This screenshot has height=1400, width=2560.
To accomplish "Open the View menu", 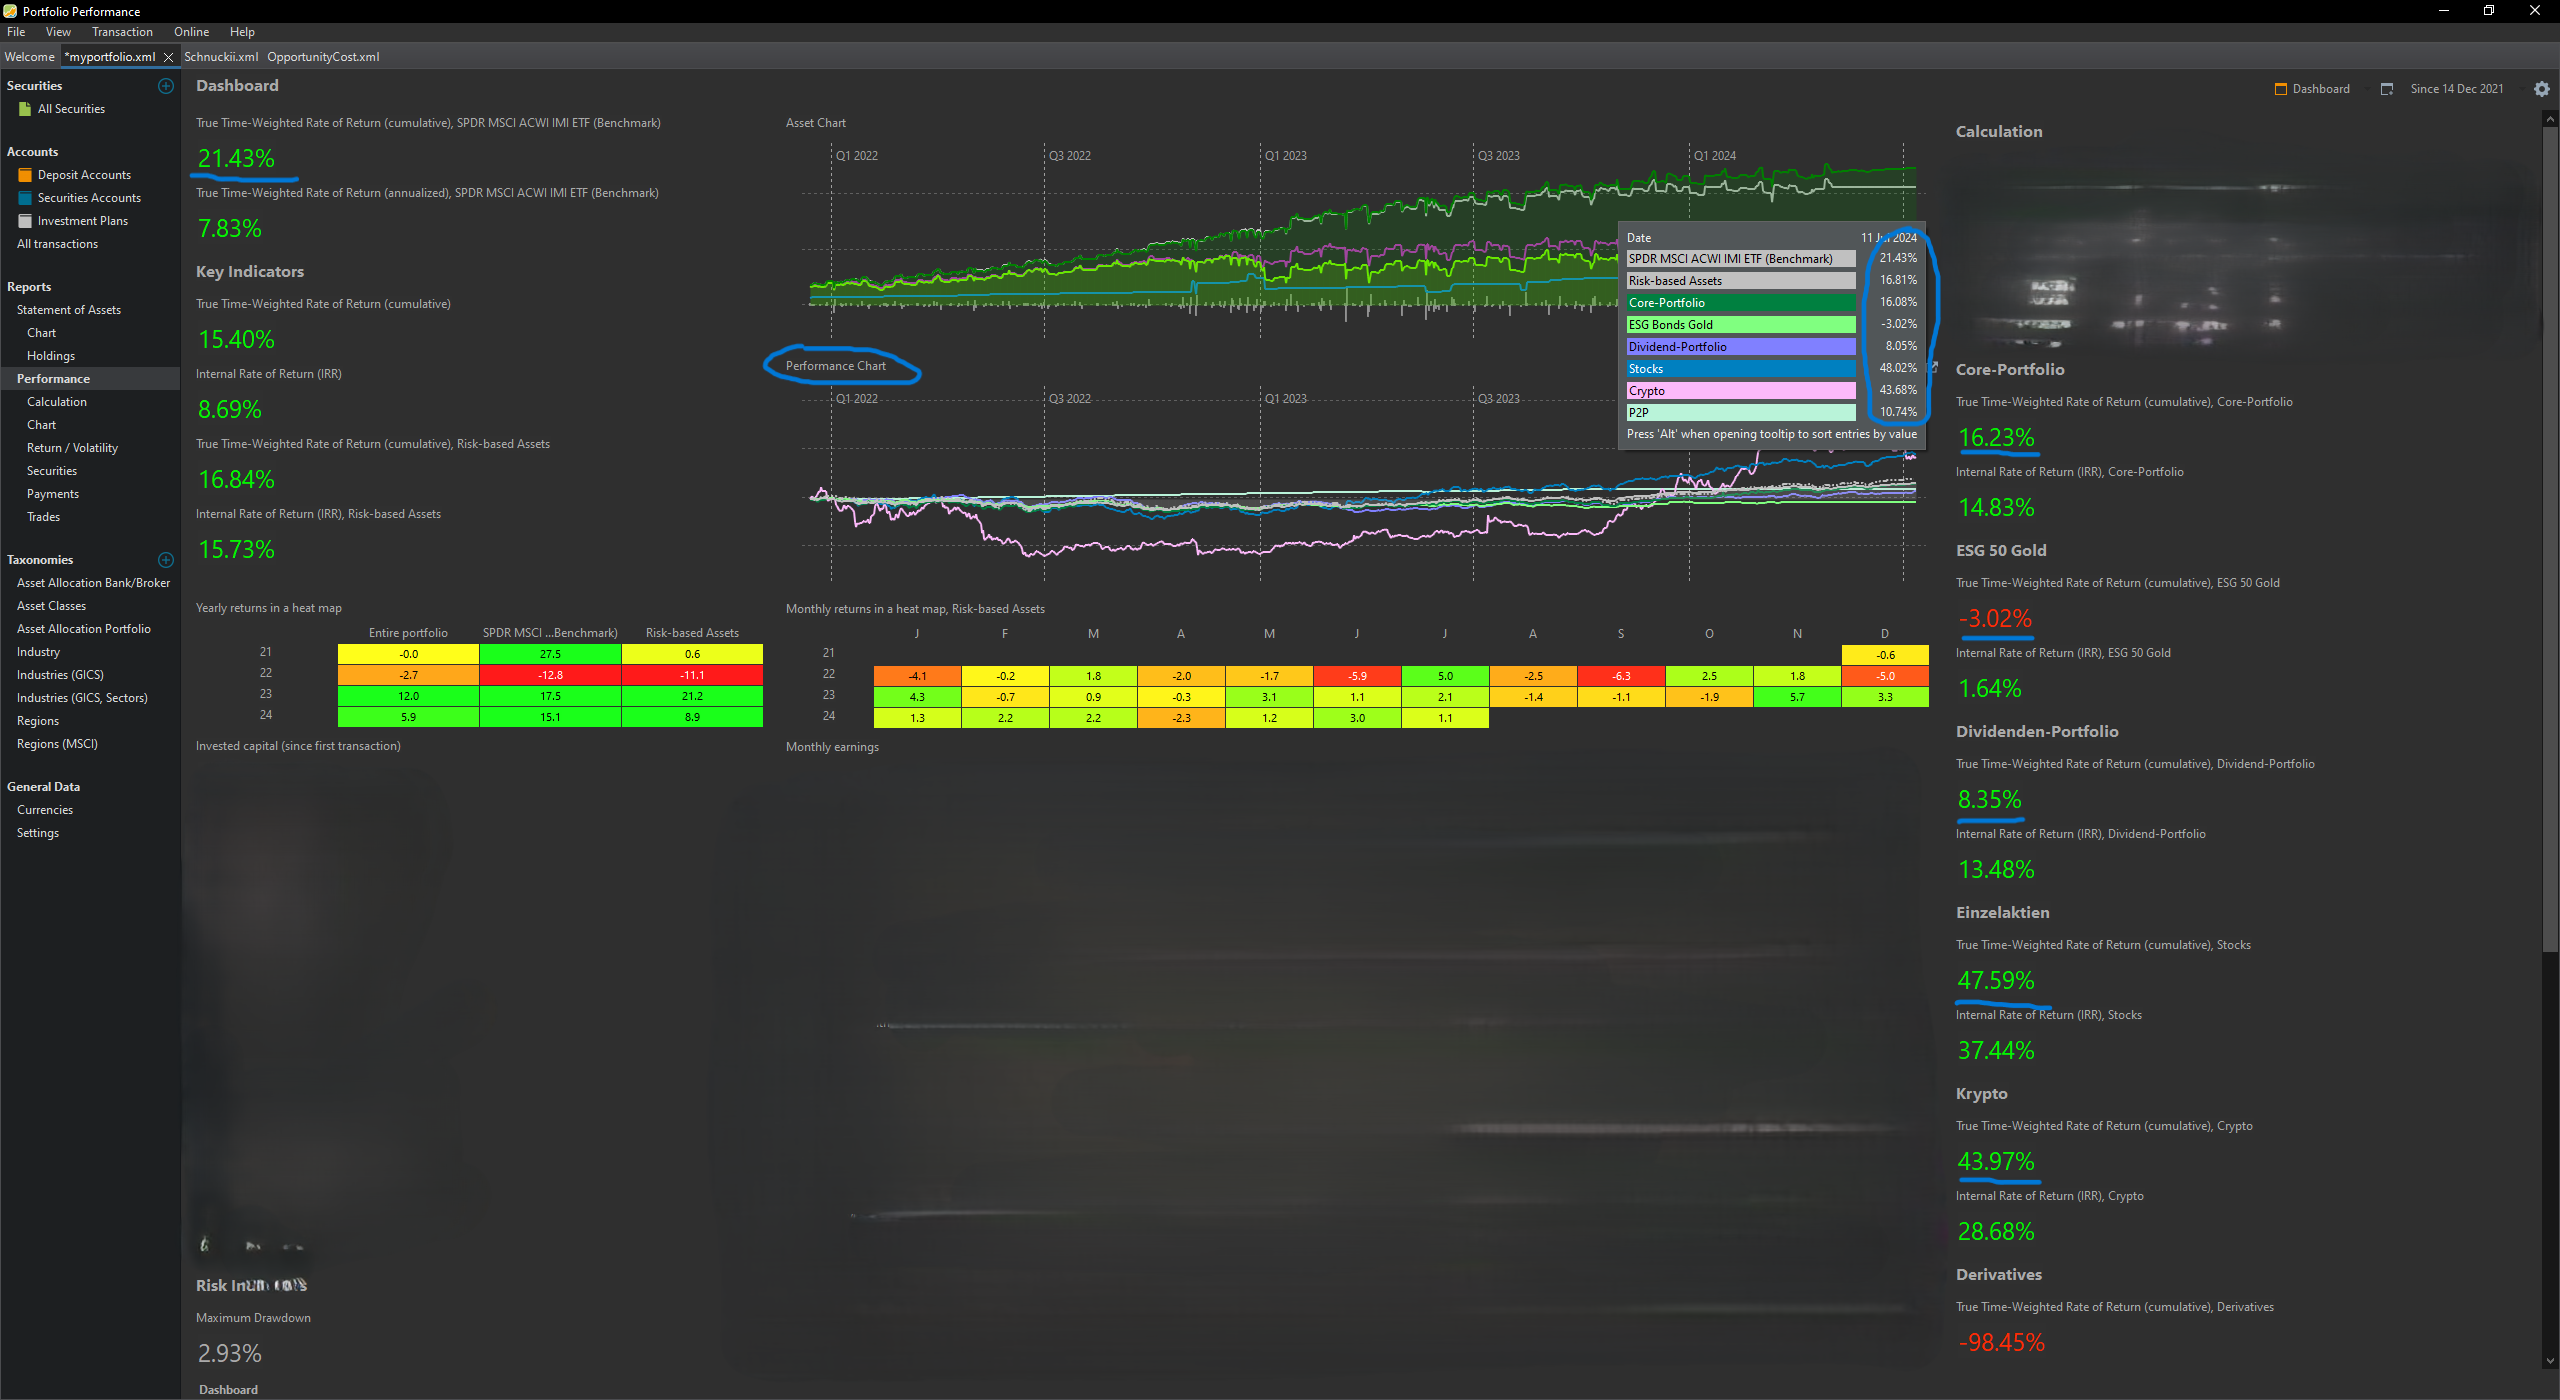I will click(x=58, y=32).
